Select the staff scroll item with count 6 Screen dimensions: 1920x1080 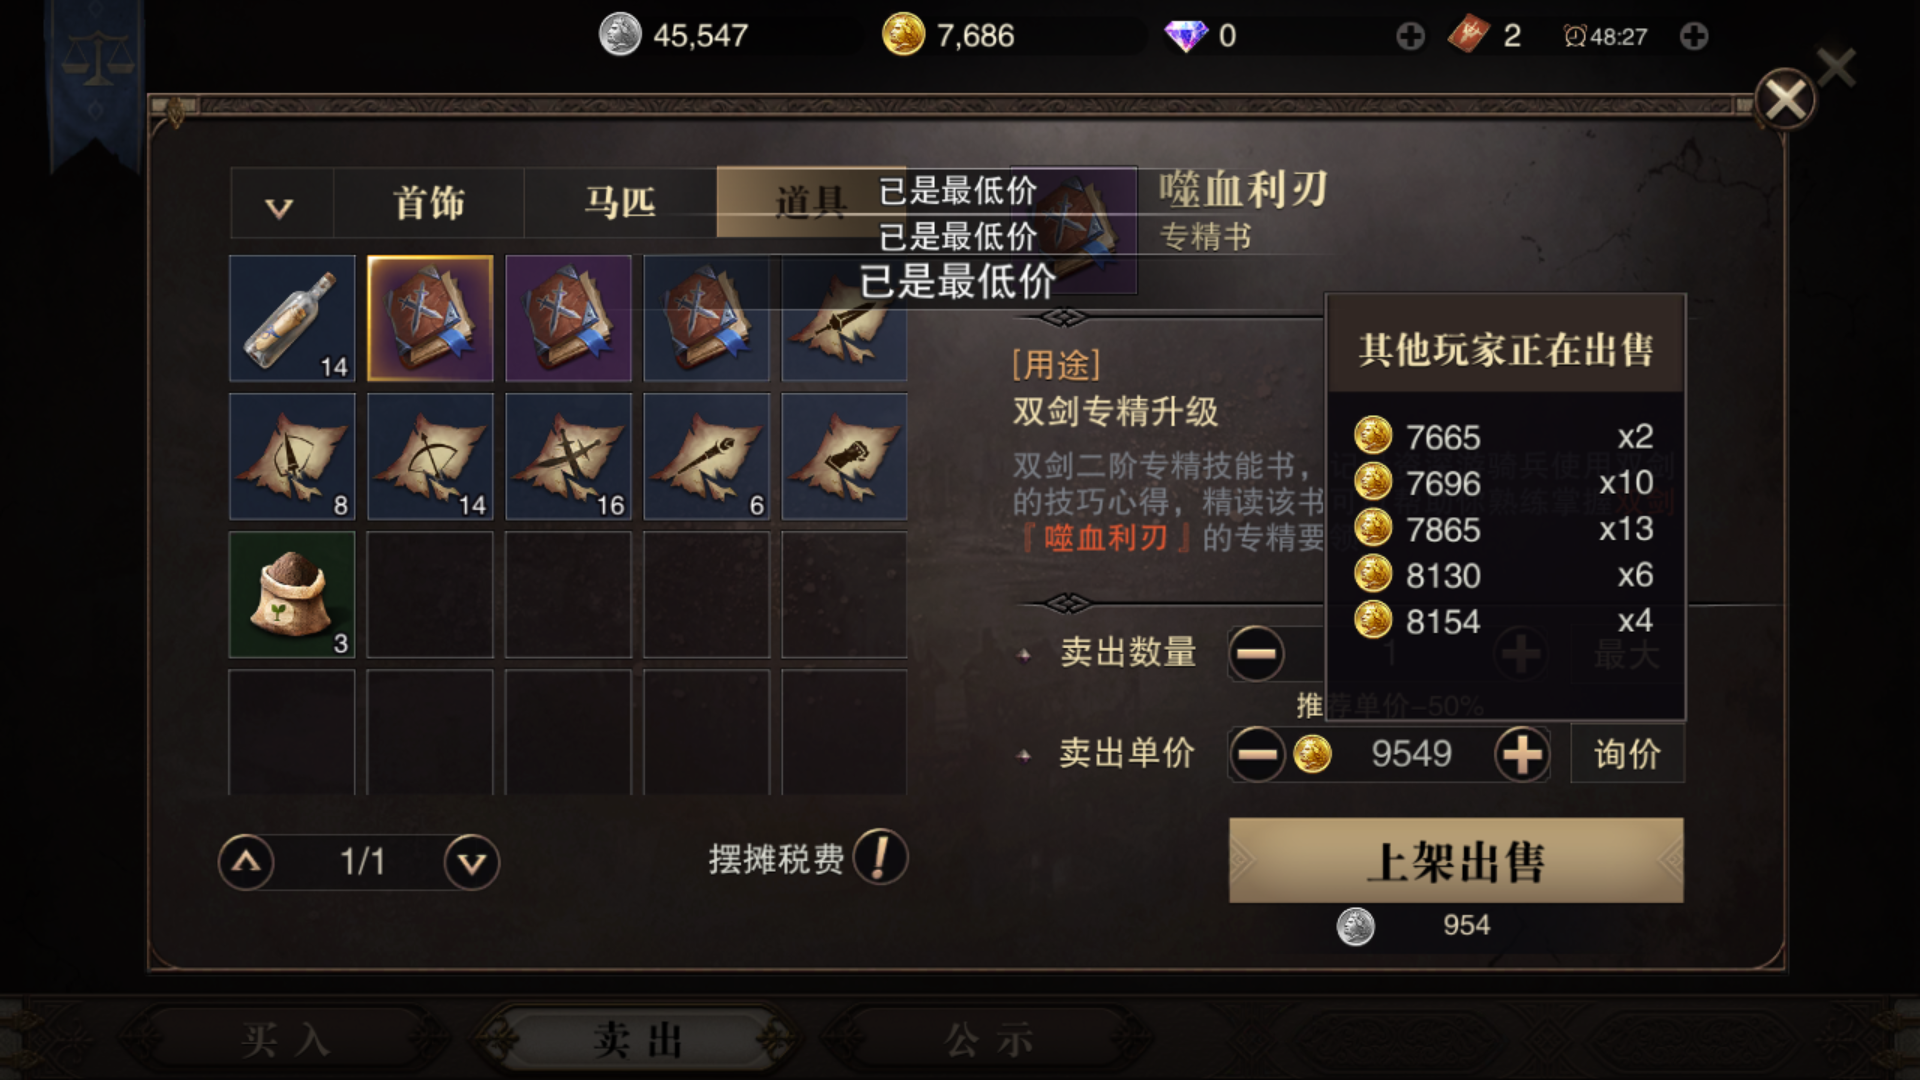[x=706, y=456]
